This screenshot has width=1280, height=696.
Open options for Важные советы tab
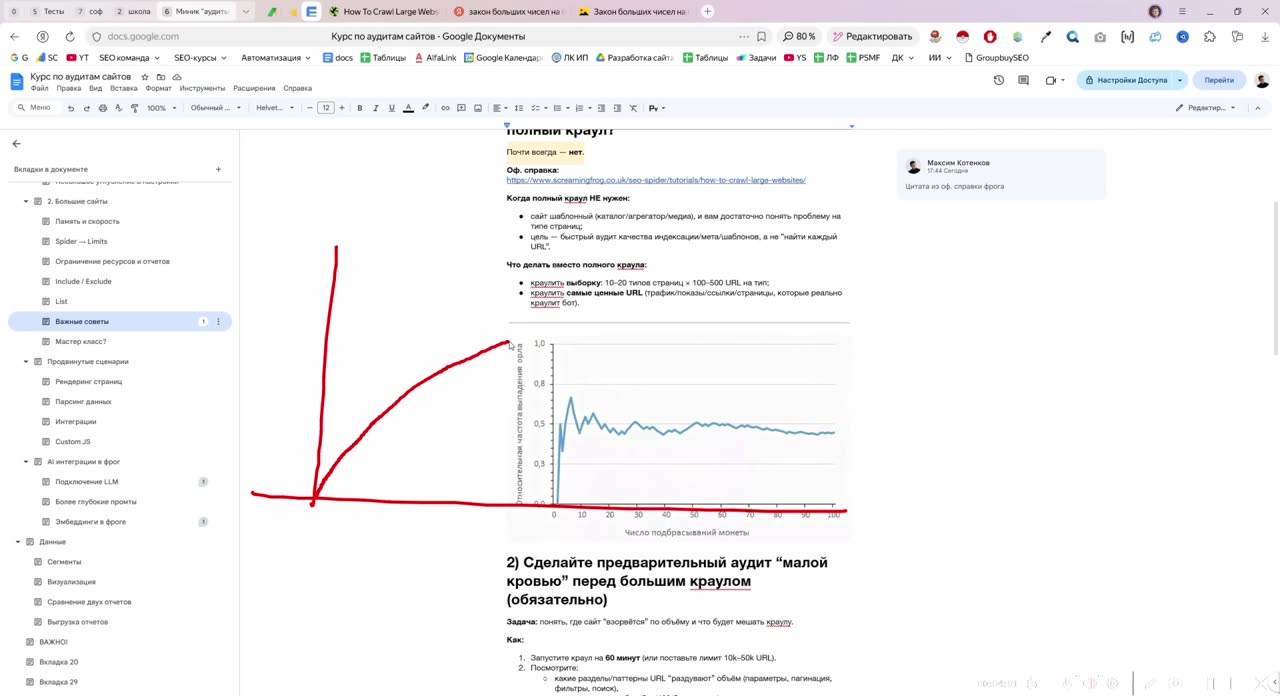click(218, 321)
